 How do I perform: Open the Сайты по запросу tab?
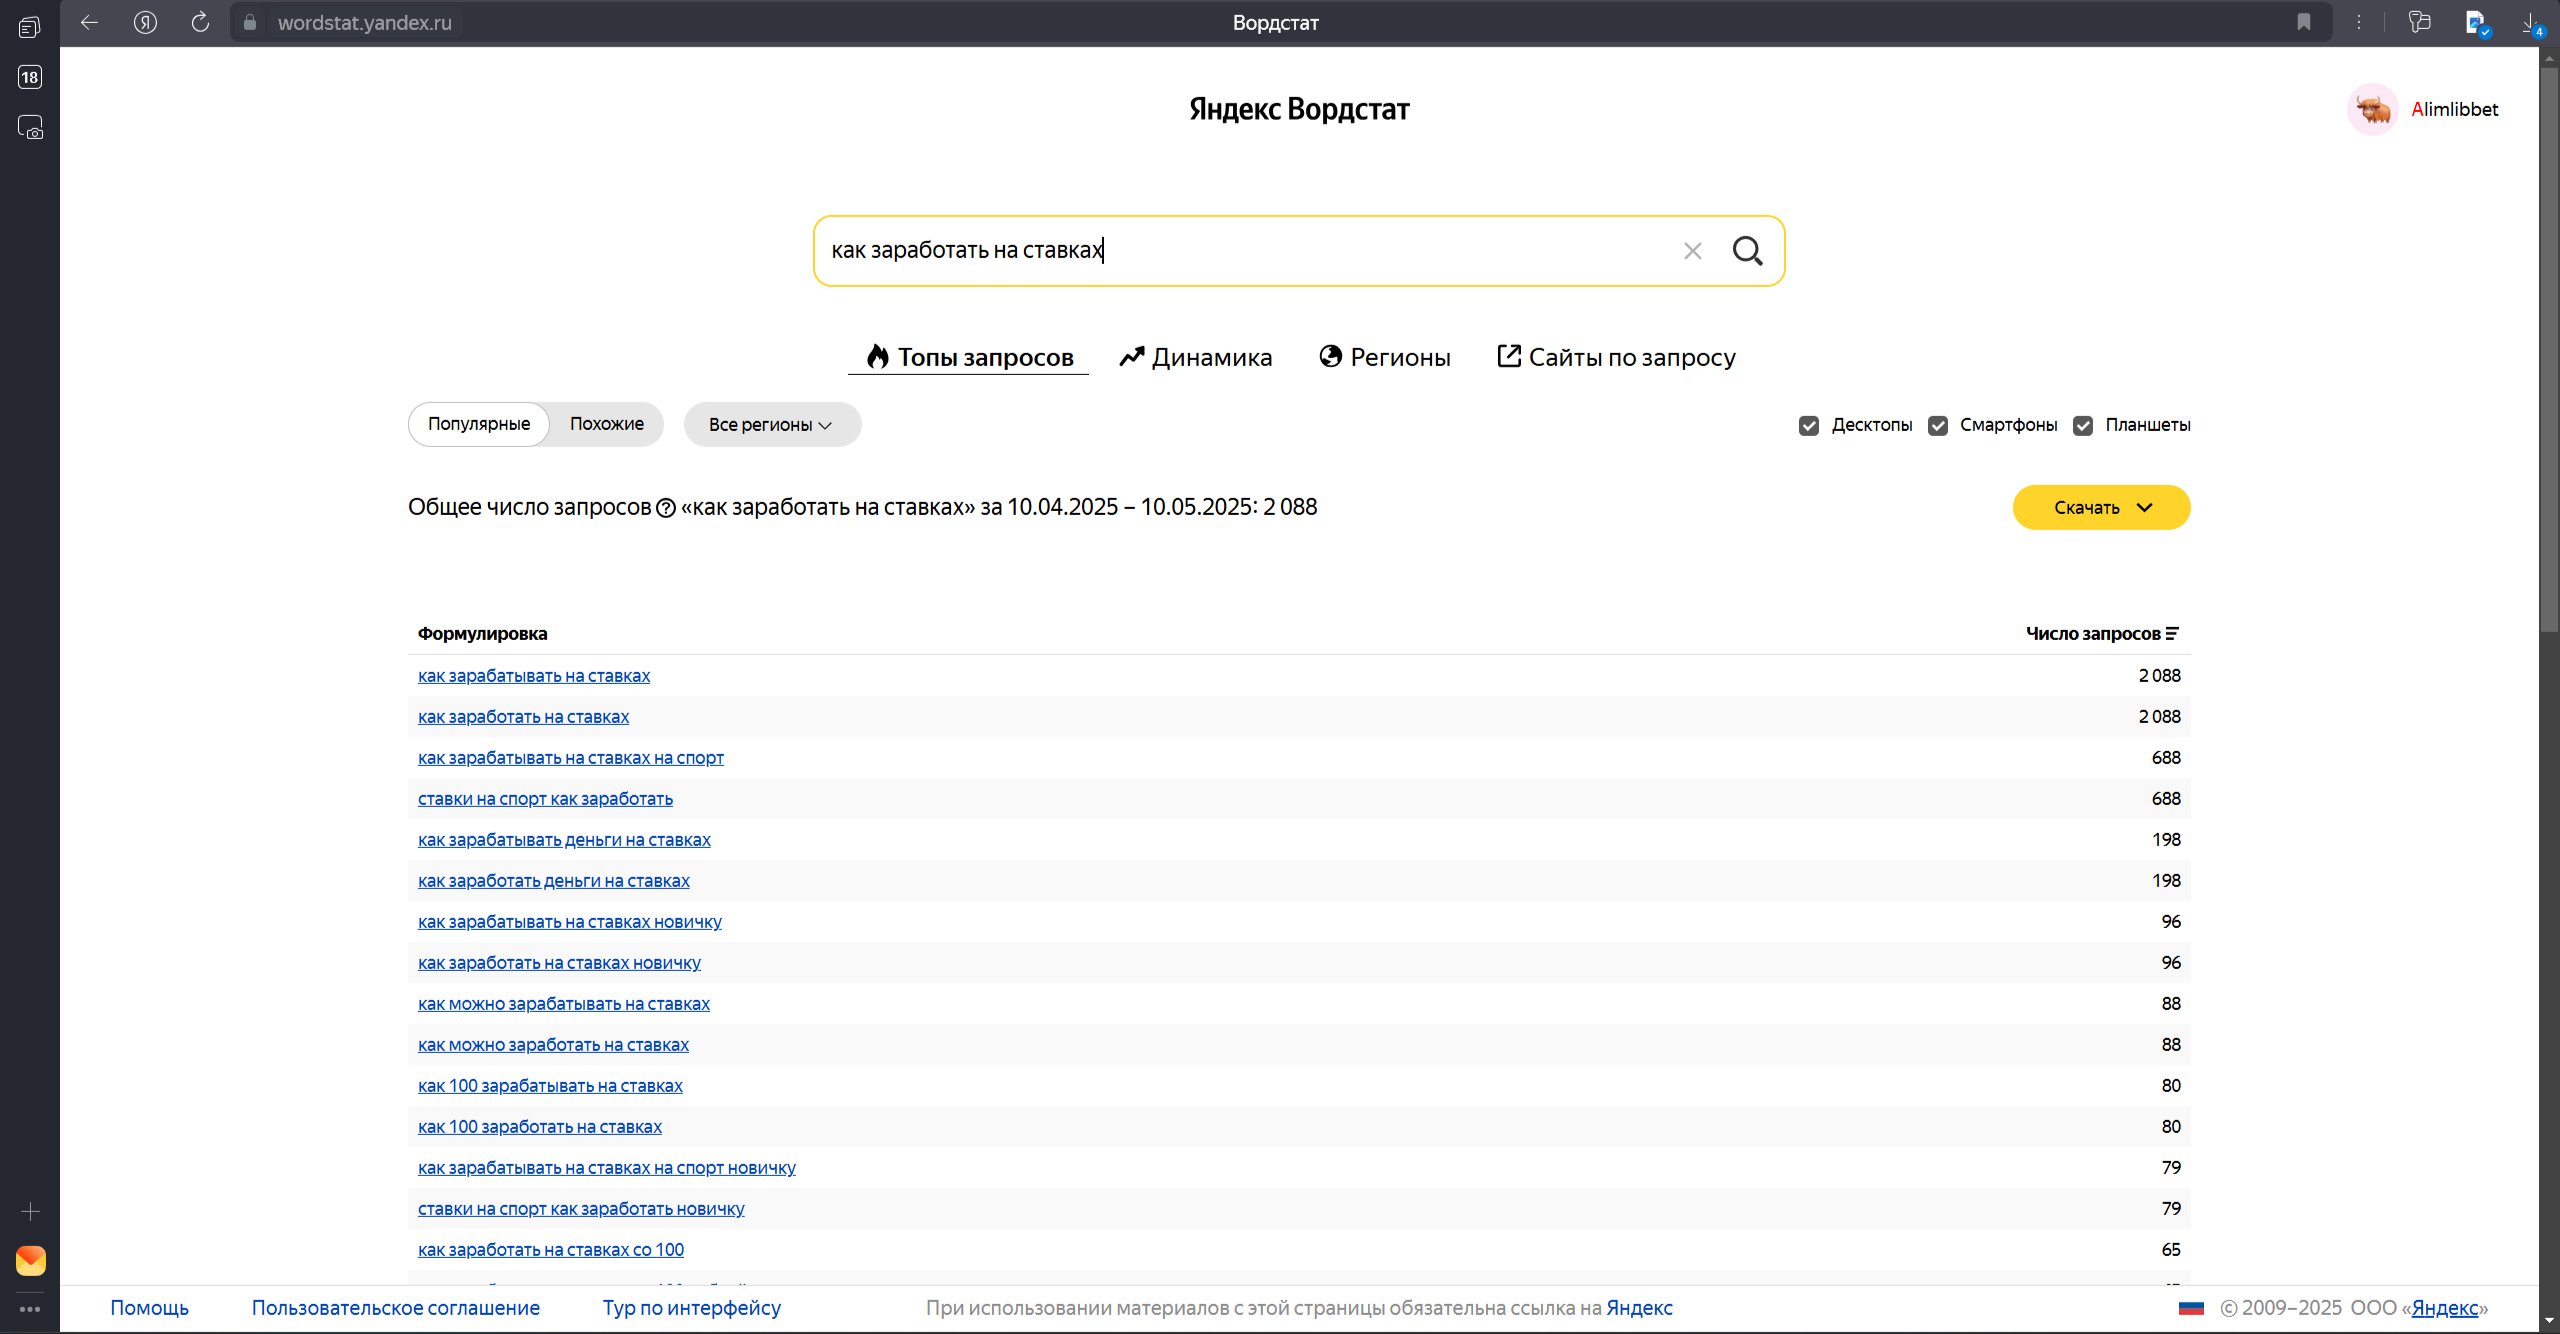click(1616, 357)
